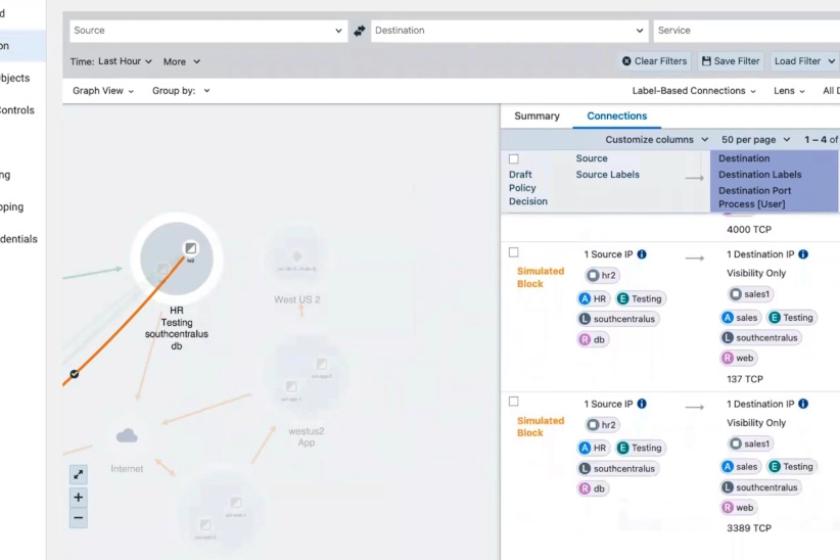Click the sales1 workload pill in 3389 TCP row
This screenshot has width=840, height=560.
751,444
